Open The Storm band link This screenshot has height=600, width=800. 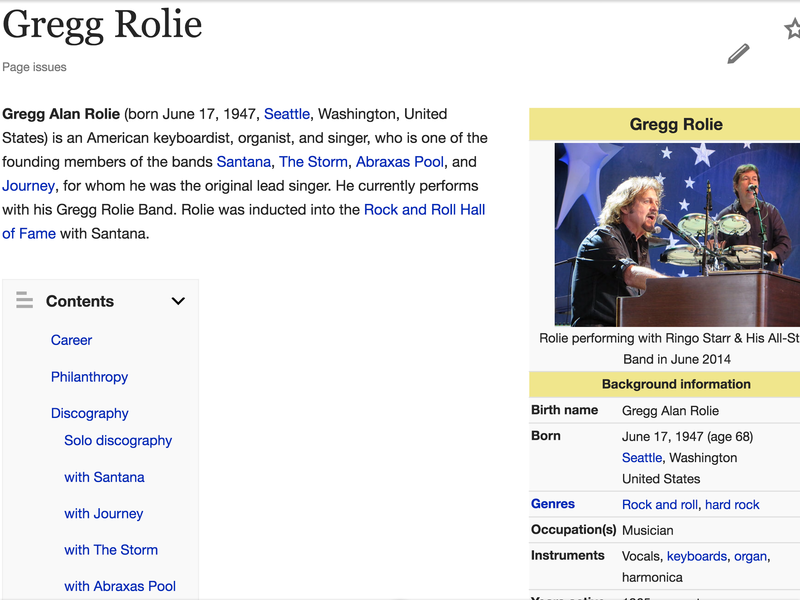(x=313, y=162)
